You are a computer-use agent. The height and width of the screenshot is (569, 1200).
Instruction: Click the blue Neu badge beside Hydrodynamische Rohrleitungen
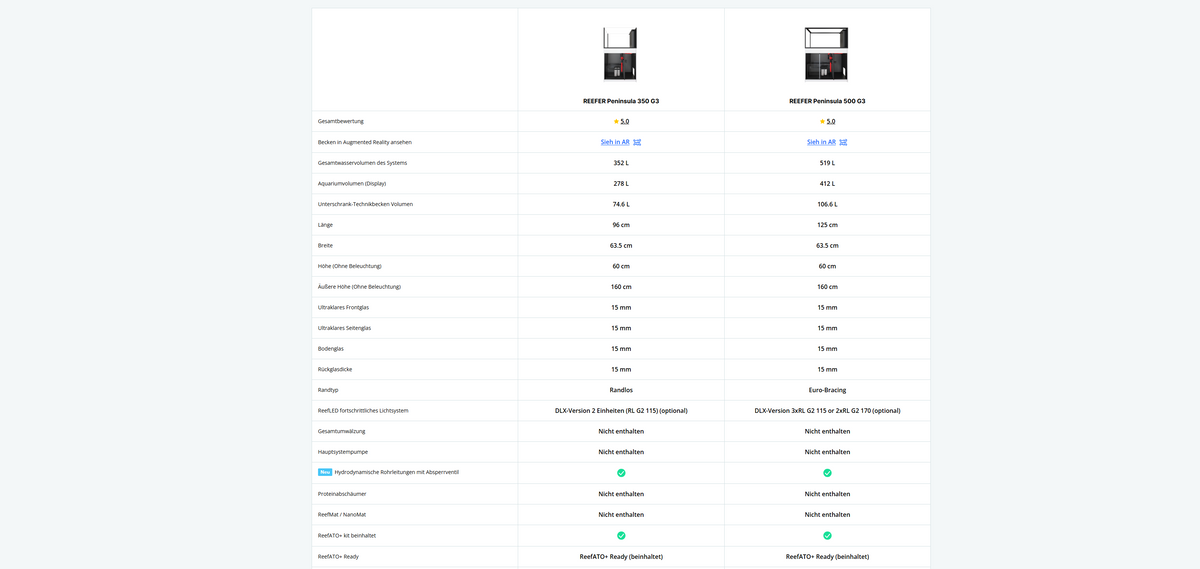tap(325, 472)
